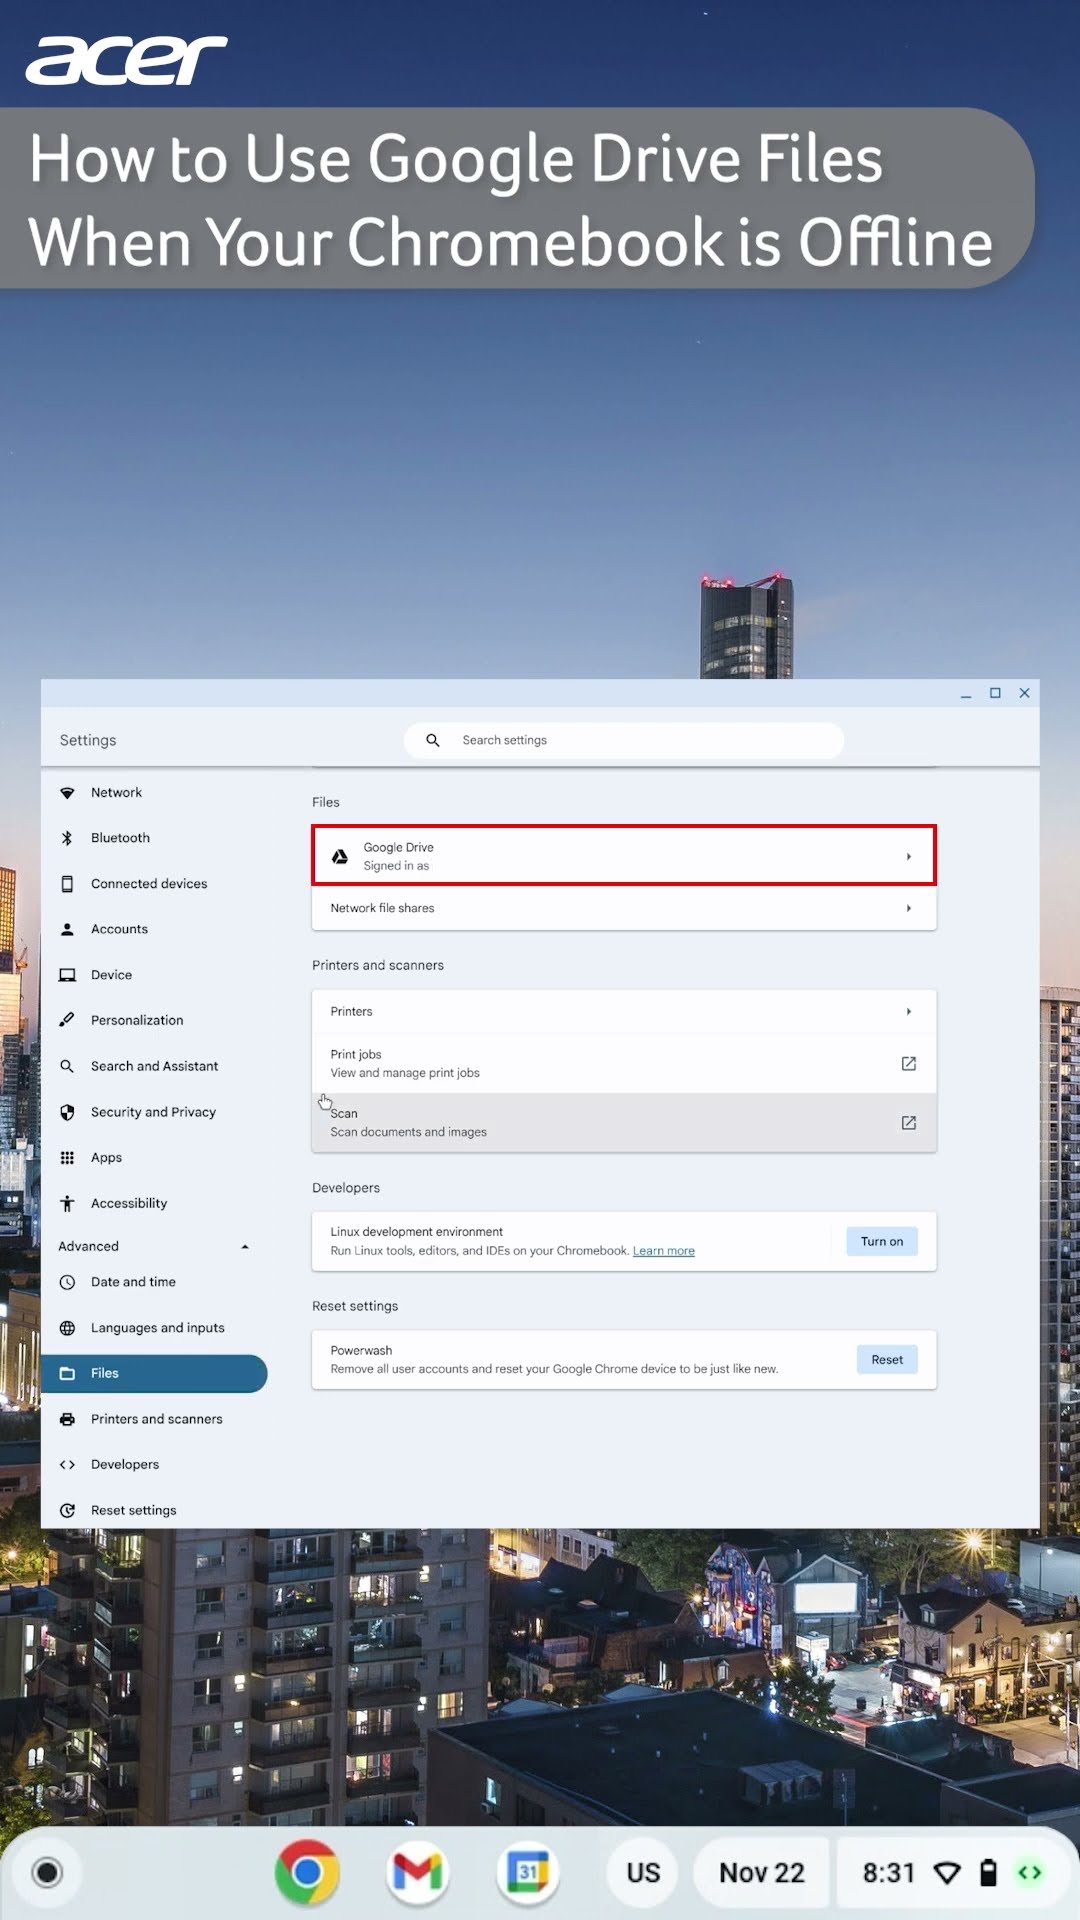This screenshot has height=1920, width=1080.
Task: Select Connected devices in sidebar
Action: (154, 884)
